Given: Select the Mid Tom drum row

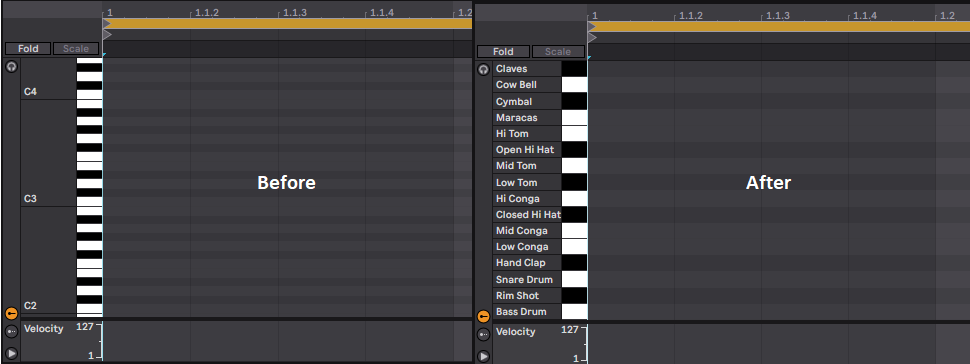Looking at the screenshot, I should coord(527,166).
